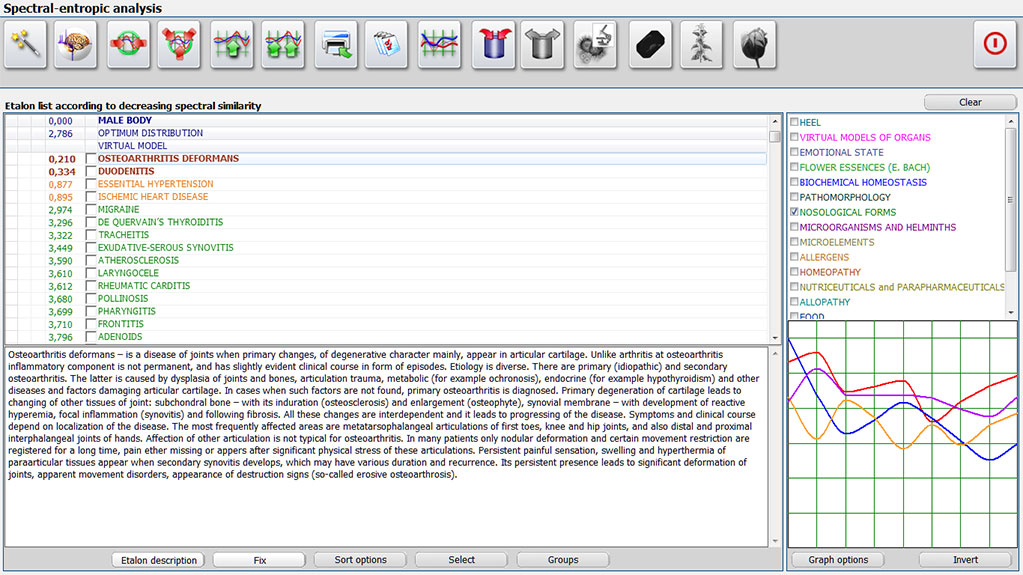
Task: Click the red power exit icon
Action: 994,44
